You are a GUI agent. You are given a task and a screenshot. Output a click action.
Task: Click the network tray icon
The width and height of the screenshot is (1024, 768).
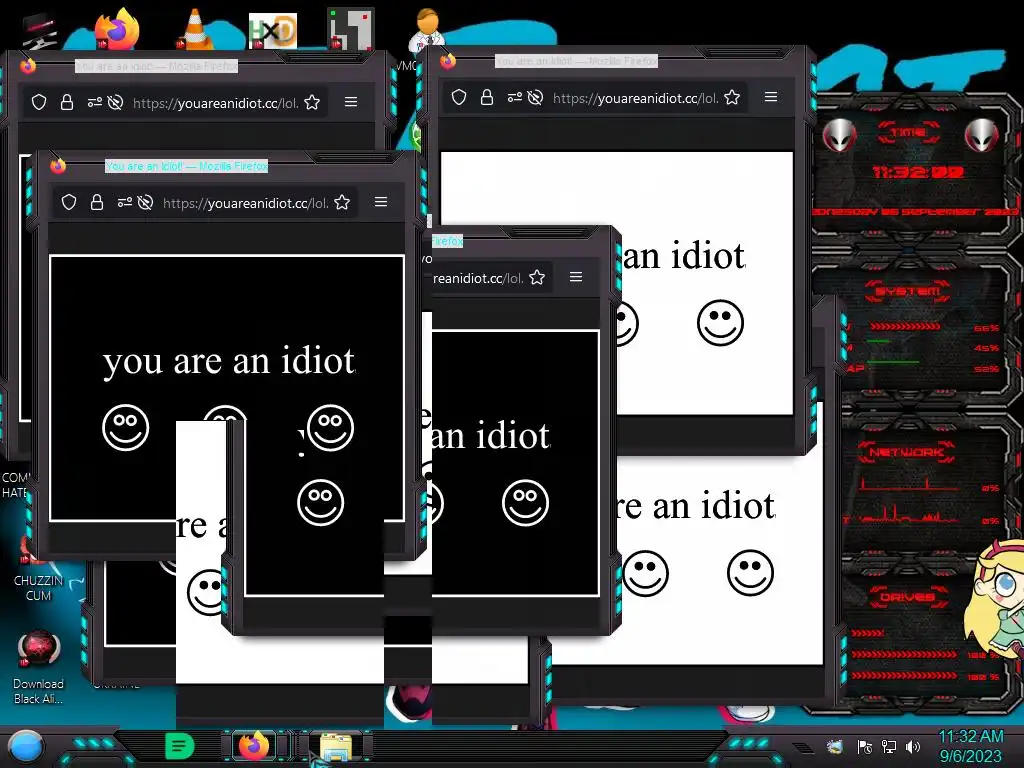[889, 746]
